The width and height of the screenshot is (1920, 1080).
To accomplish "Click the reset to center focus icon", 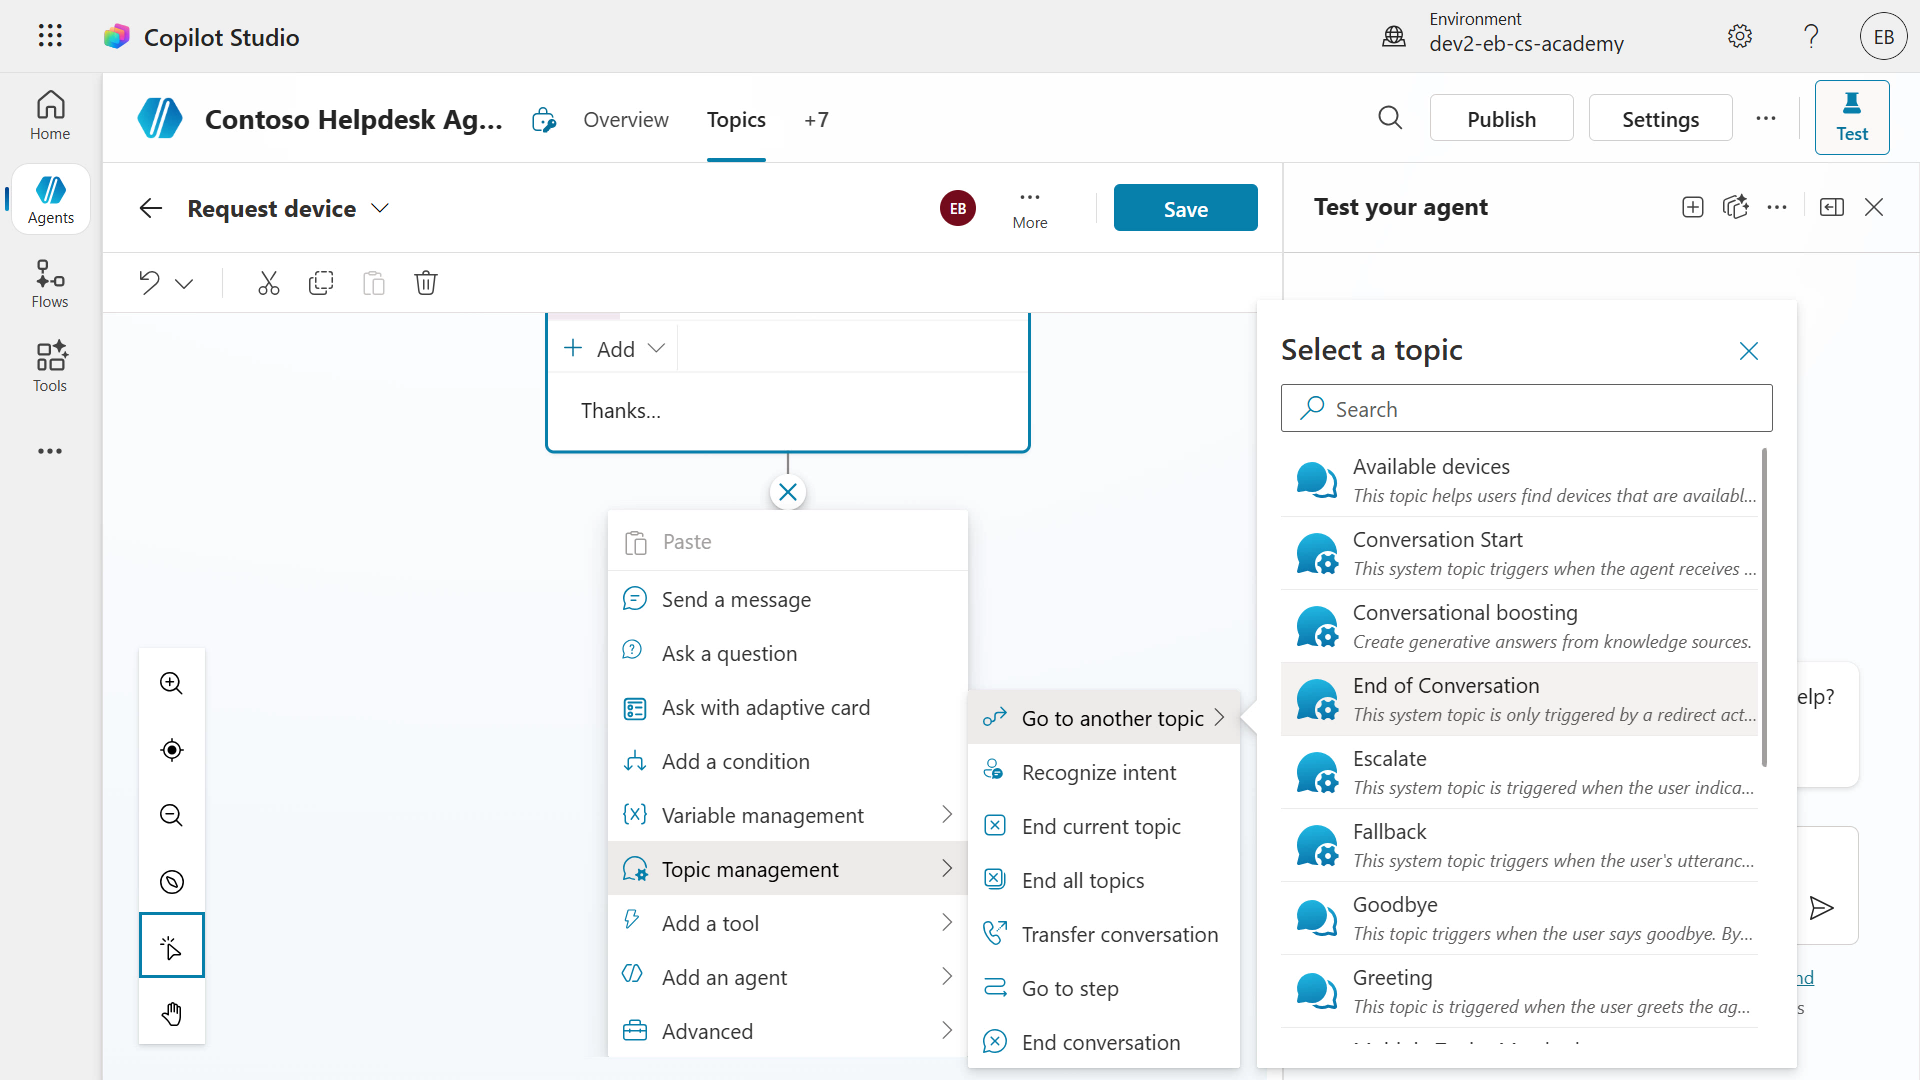I will coord(171,750).
